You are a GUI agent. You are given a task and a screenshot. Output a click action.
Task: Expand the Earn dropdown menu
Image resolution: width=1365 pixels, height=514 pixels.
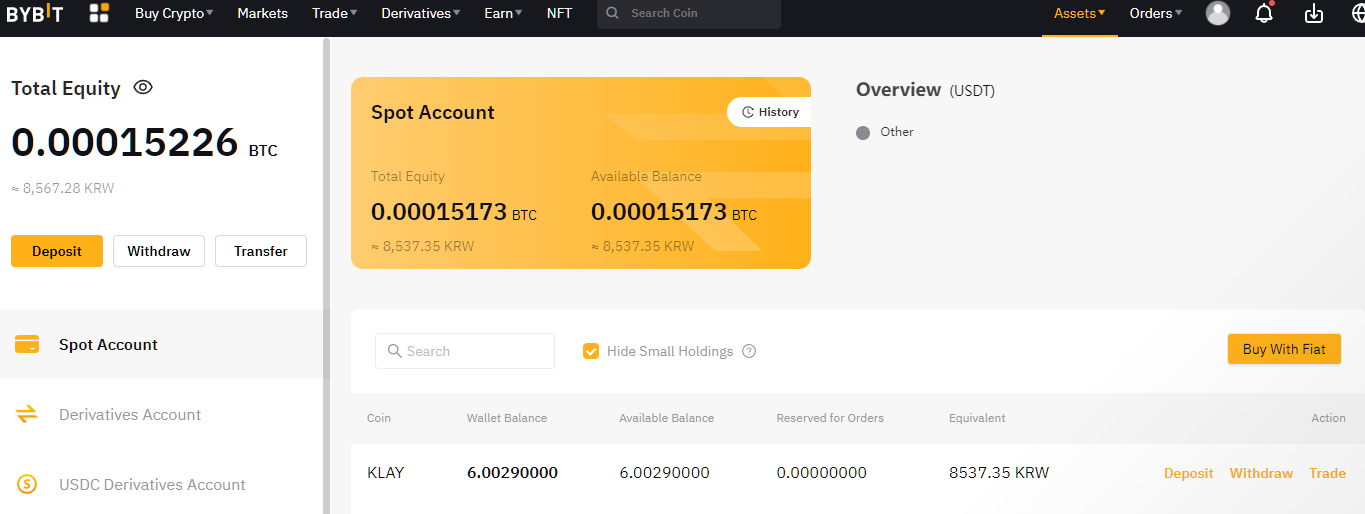pyautogui.click(x=503, y=13)
